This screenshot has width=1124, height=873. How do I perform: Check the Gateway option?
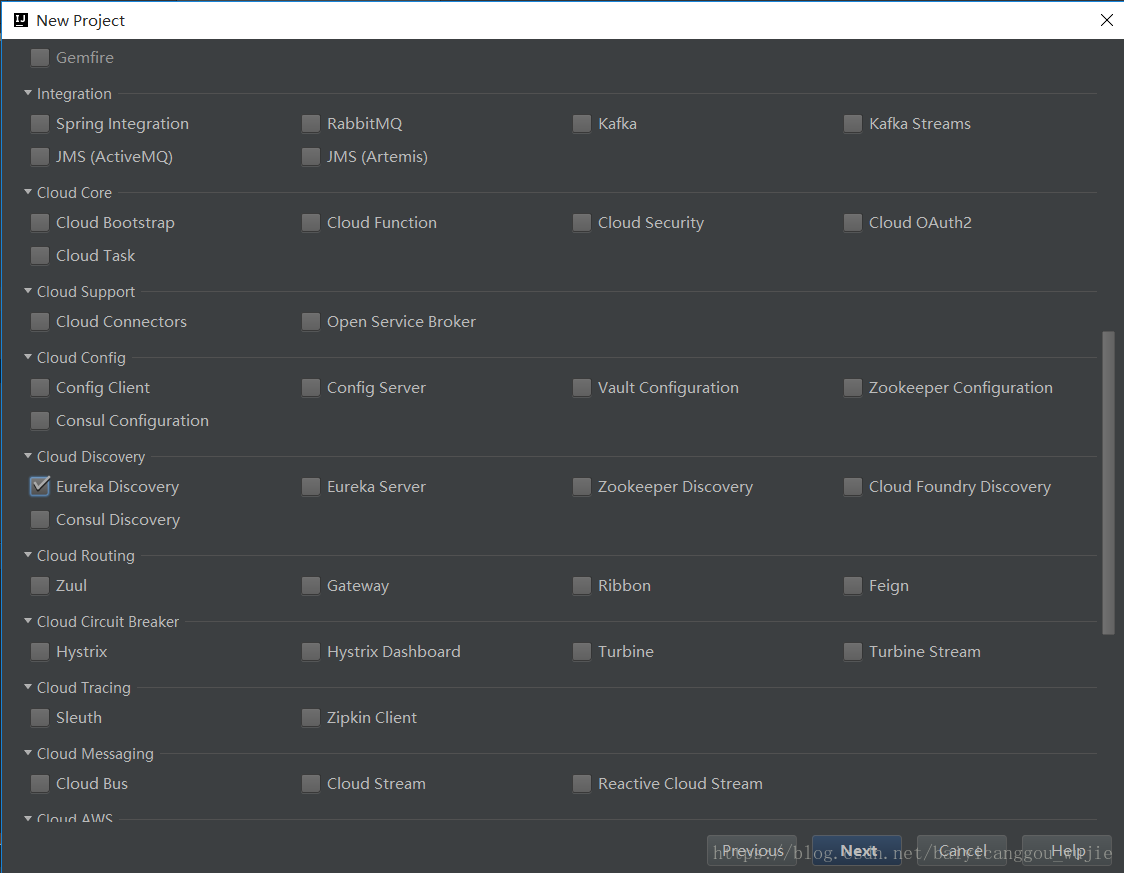point(311,585)
